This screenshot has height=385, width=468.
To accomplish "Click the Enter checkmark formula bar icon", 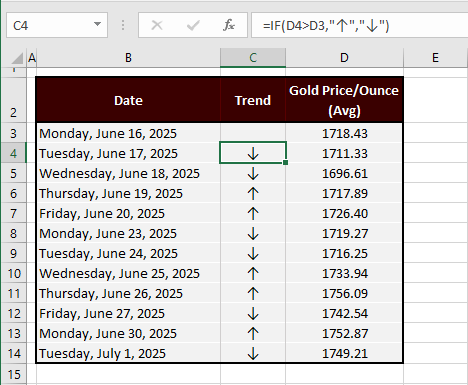I will 193,25.
